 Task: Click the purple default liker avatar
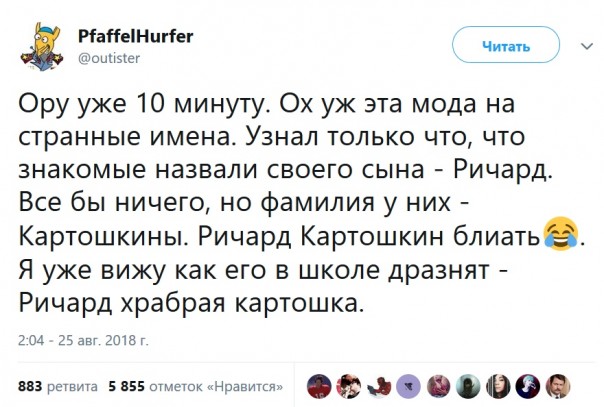(410, 385)
